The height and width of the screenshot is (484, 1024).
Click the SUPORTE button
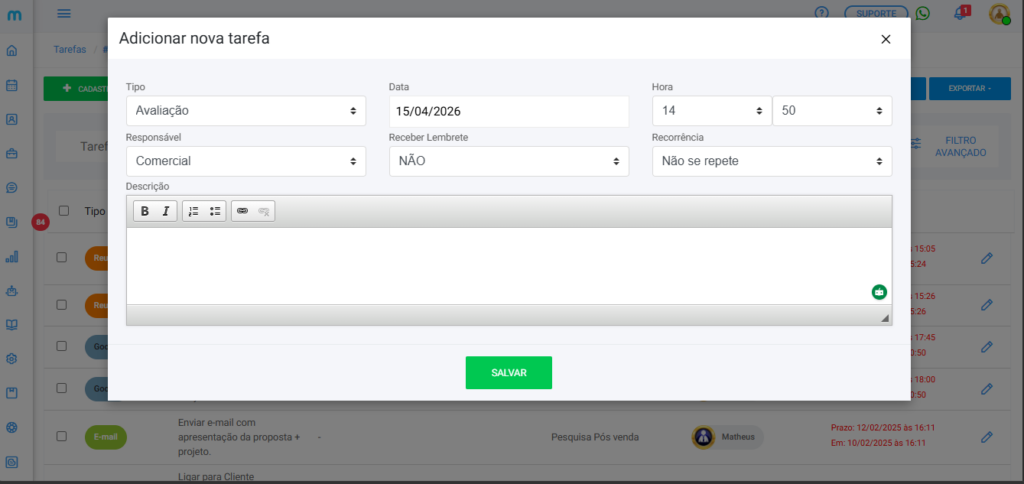876,13
